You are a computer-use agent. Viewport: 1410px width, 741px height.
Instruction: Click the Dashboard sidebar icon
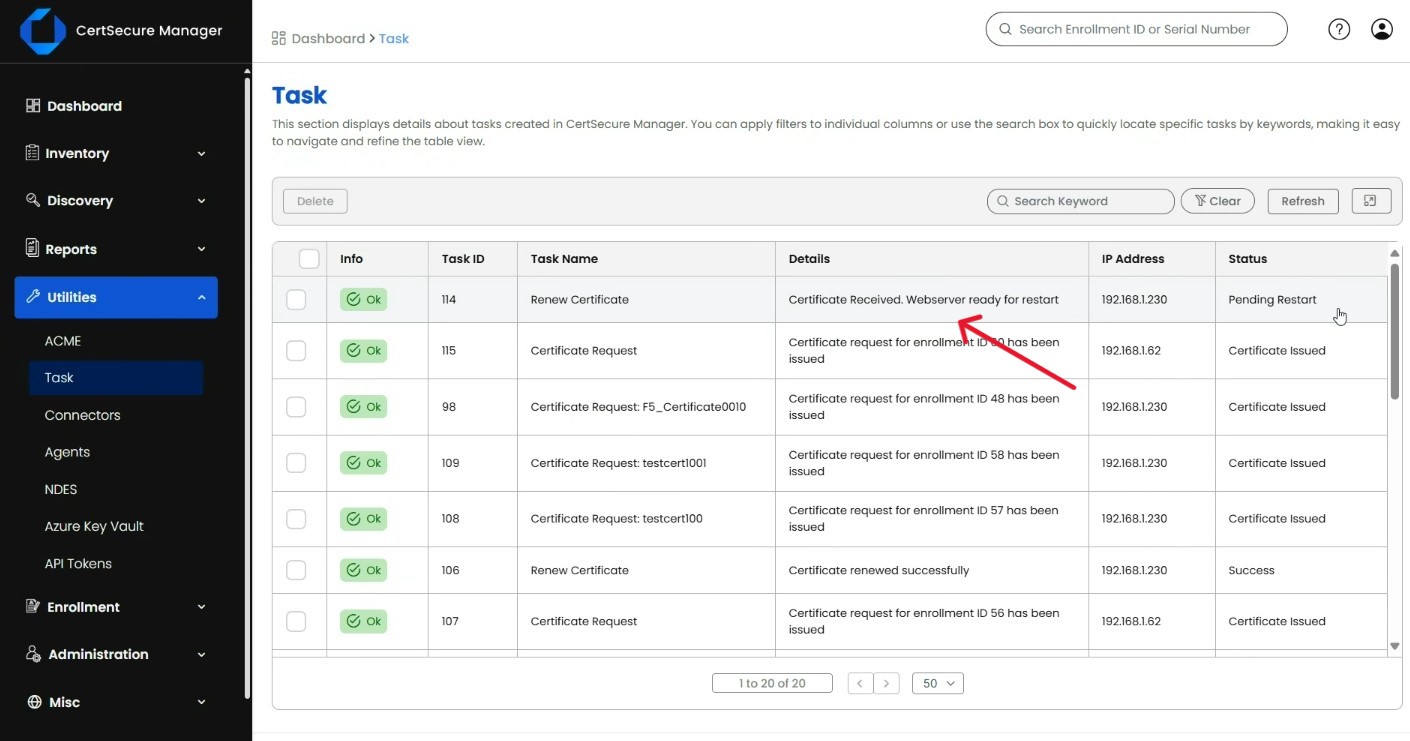[33, 106]
